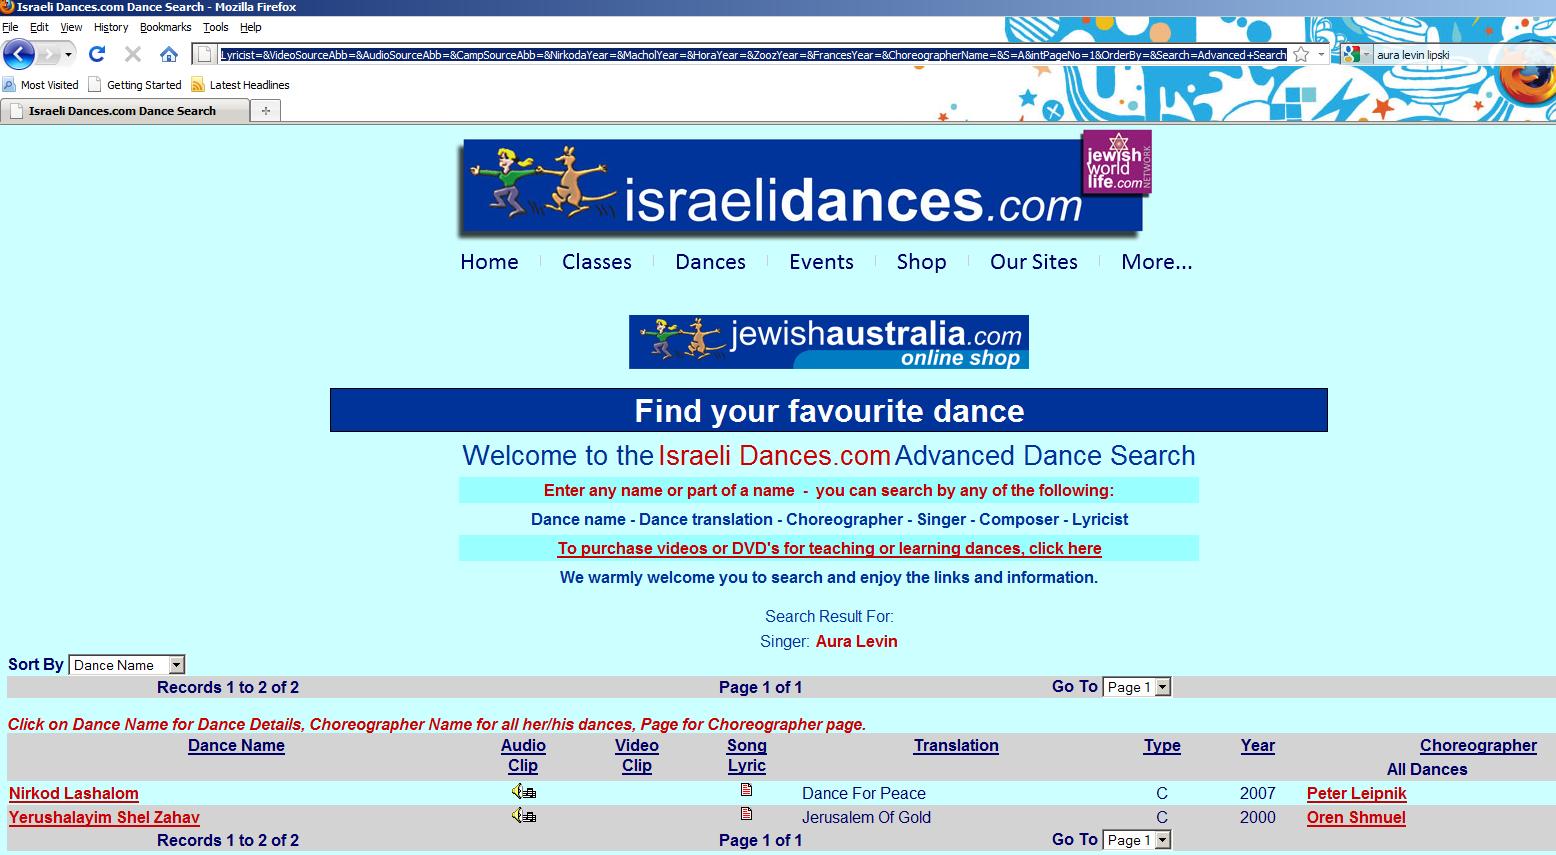This screenshot has height=855, width=1556.
Task: Open the Bookmarks menu
Action: pyautogui.click(x=165, y=27)
